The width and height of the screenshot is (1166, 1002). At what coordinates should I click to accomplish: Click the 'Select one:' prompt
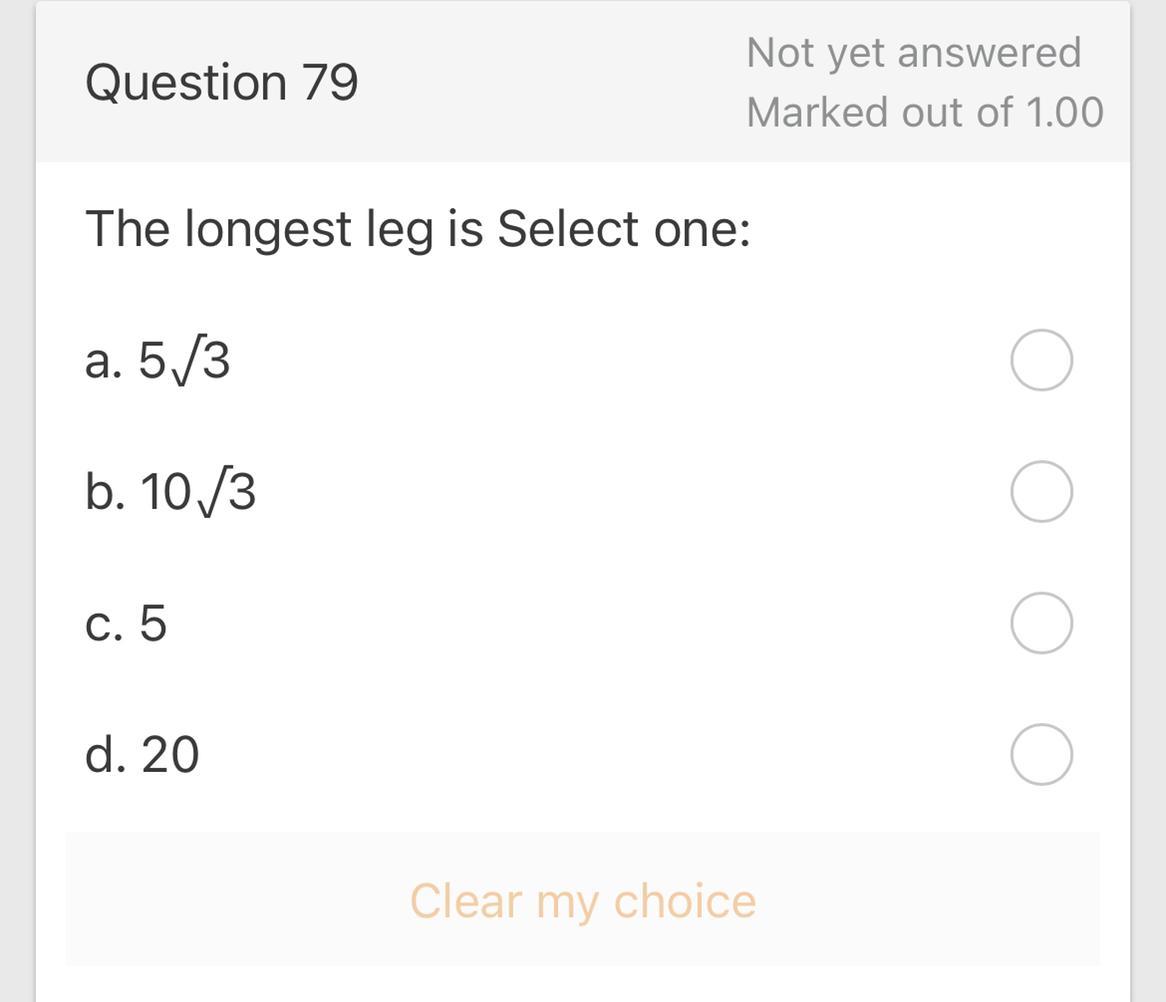tap(623, 229)
